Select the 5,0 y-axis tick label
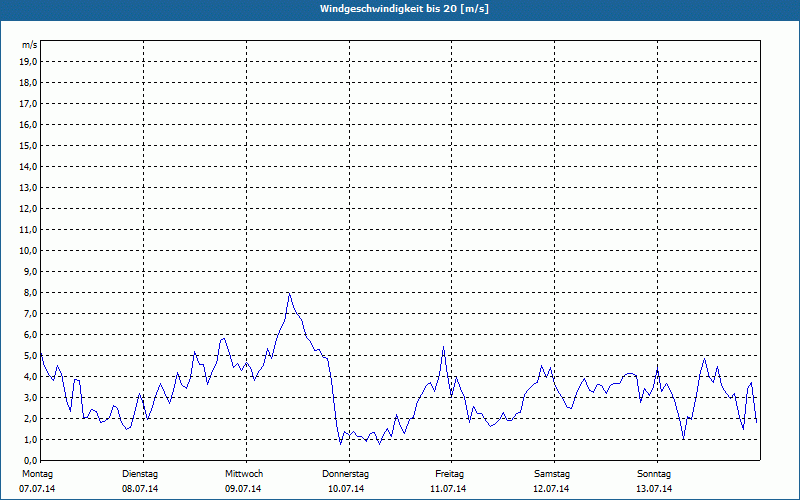The image size is (800, 500). [x=29, y=355]
